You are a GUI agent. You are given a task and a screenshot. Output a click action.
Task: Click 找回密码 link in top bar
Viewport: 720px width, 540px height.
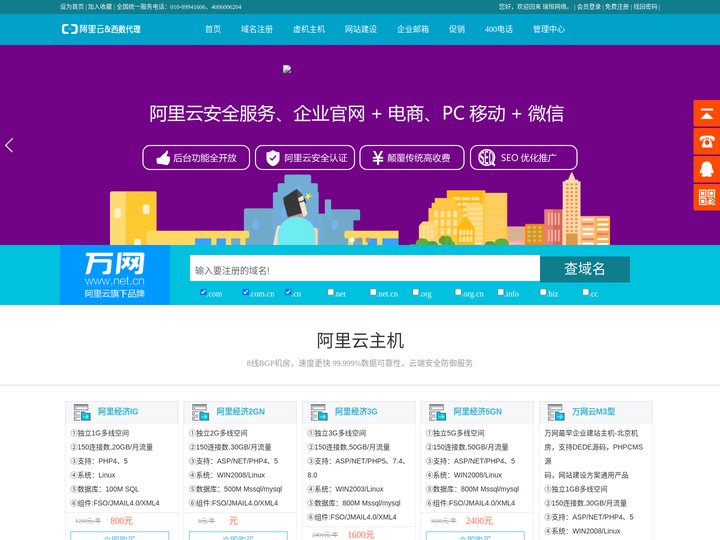coord(645,6)
